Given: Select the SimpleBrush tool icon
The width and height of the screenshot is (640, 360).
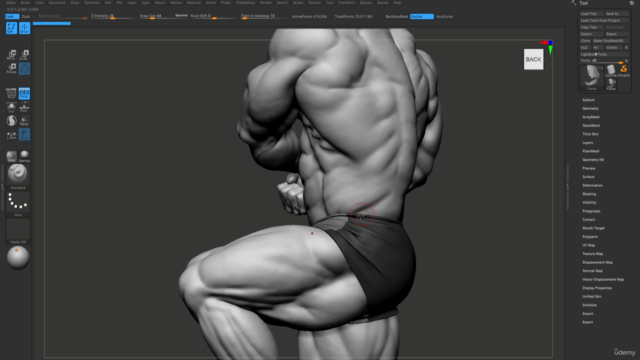Looking at the screenshot, I should [624, 71].
